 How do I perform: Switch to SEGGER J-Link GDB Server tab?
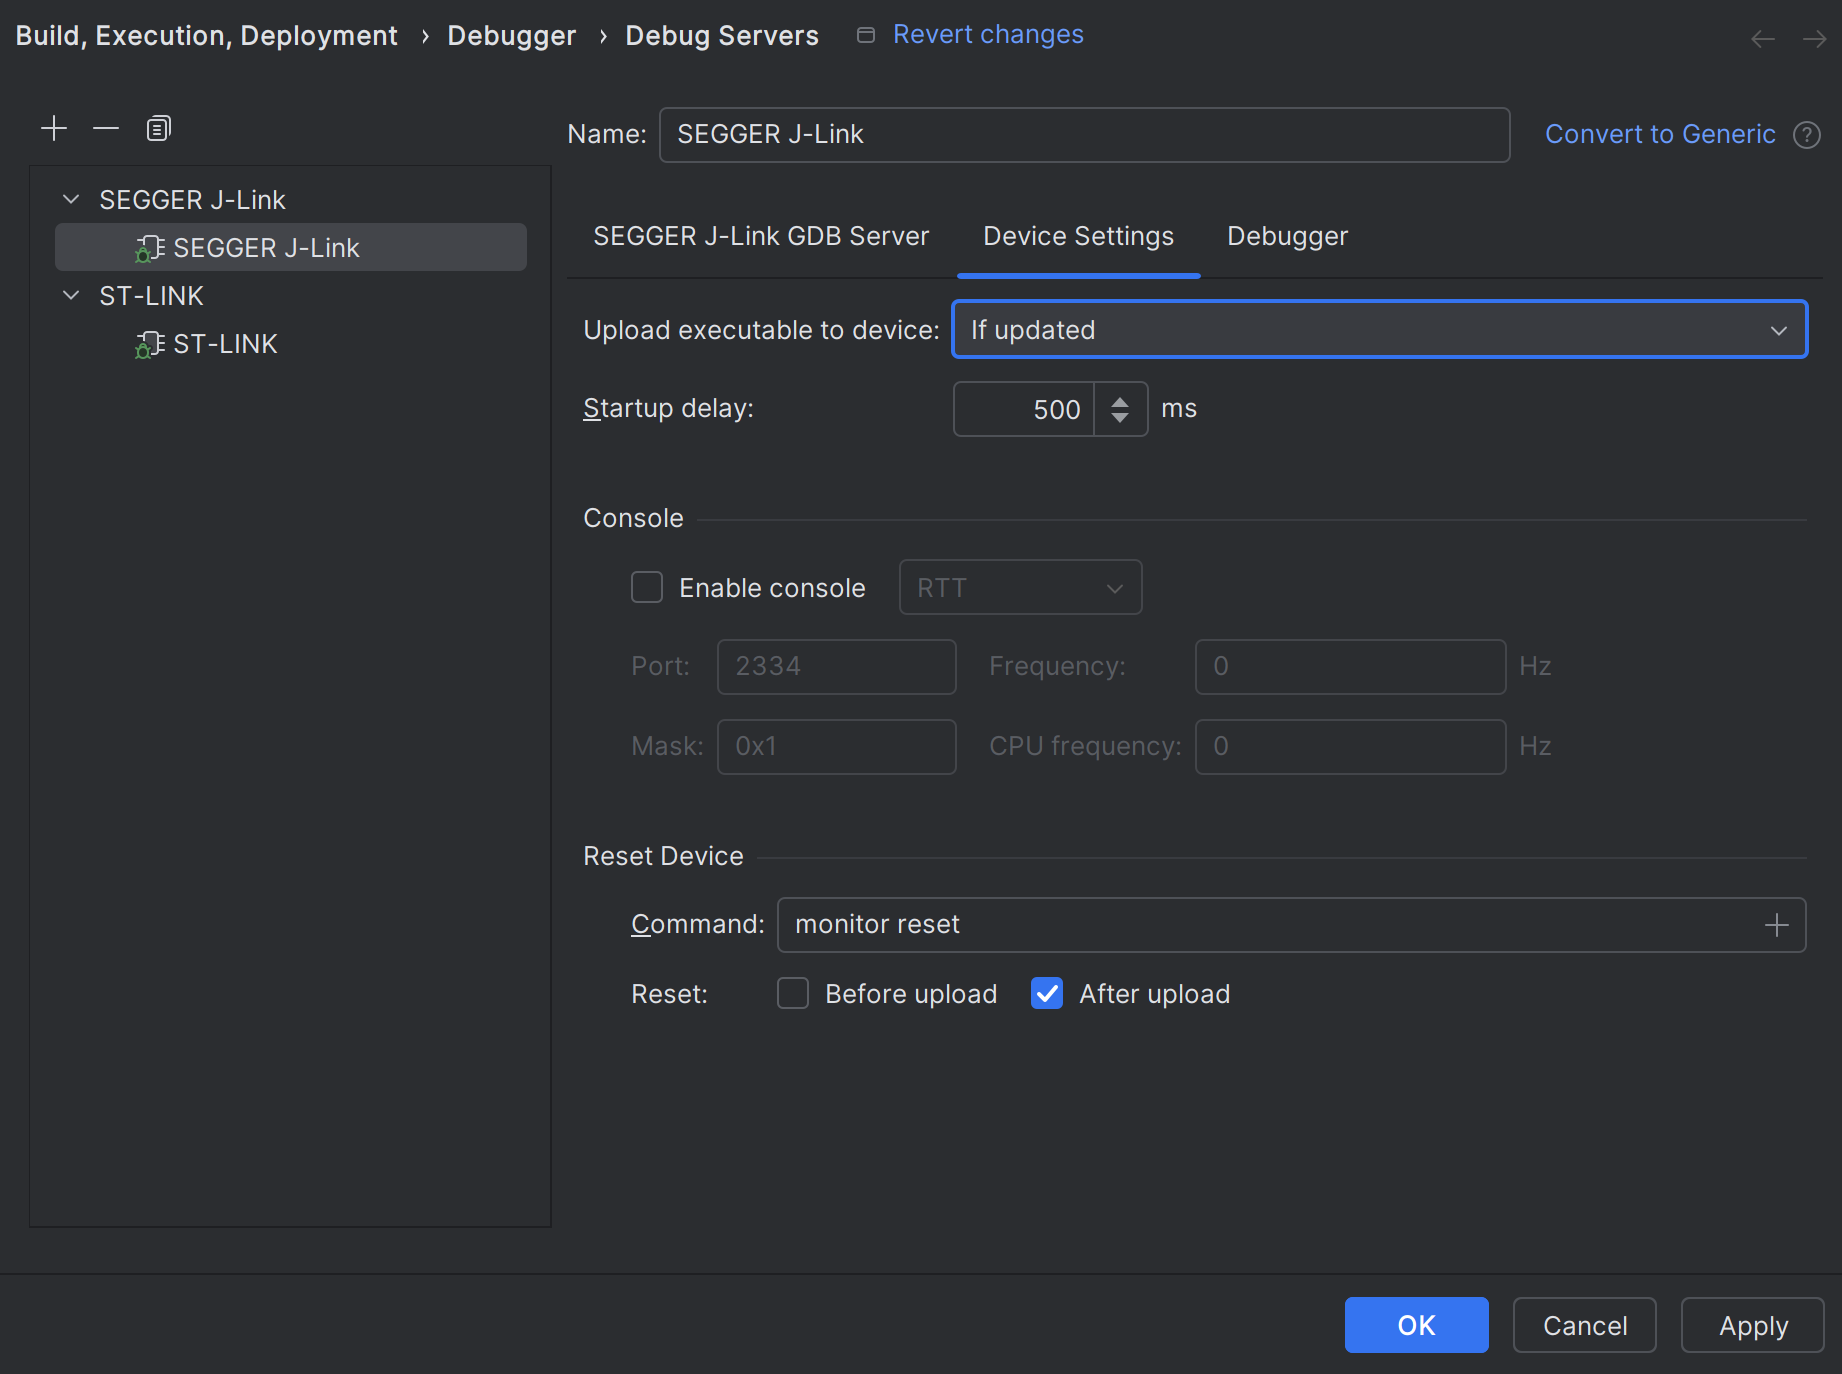point(761,236)
